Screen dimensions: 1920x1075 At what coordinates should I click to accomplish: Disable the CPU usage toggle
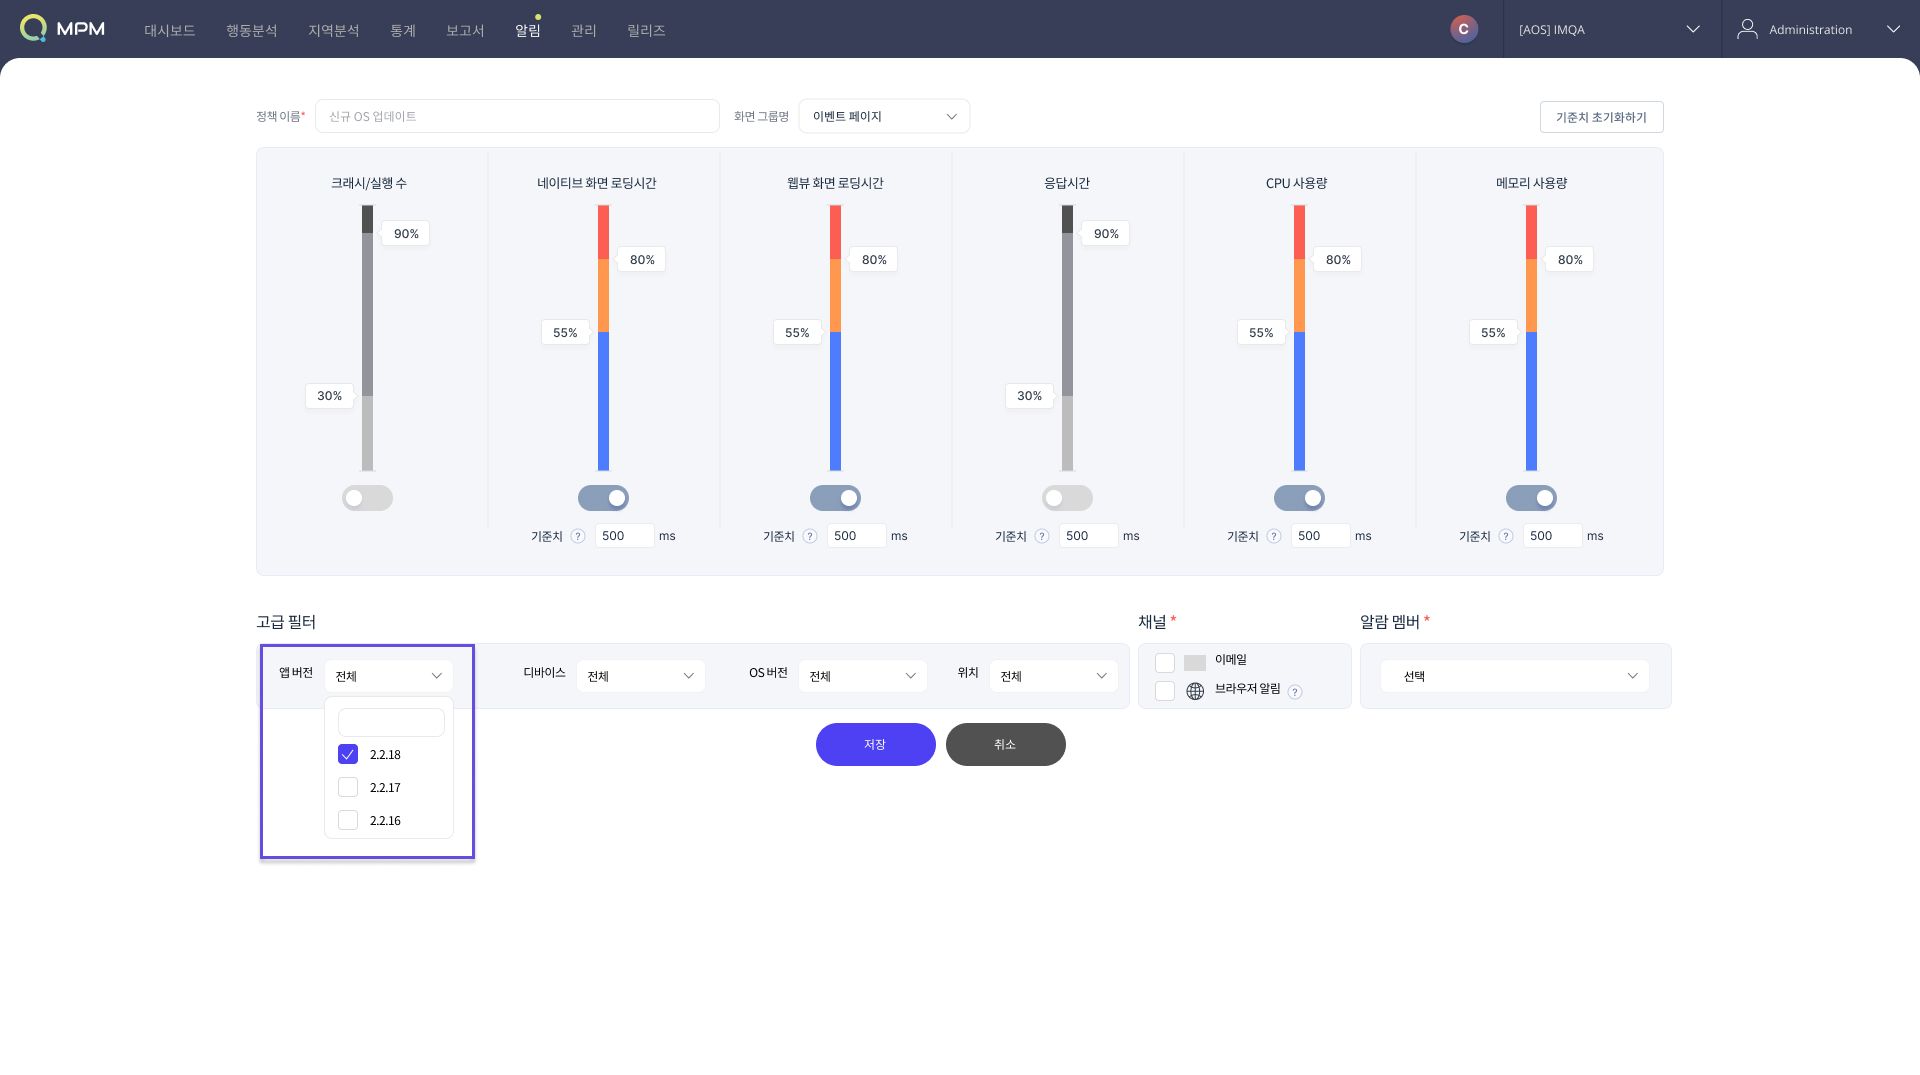pyautogui.click(x=1299, y=498)
